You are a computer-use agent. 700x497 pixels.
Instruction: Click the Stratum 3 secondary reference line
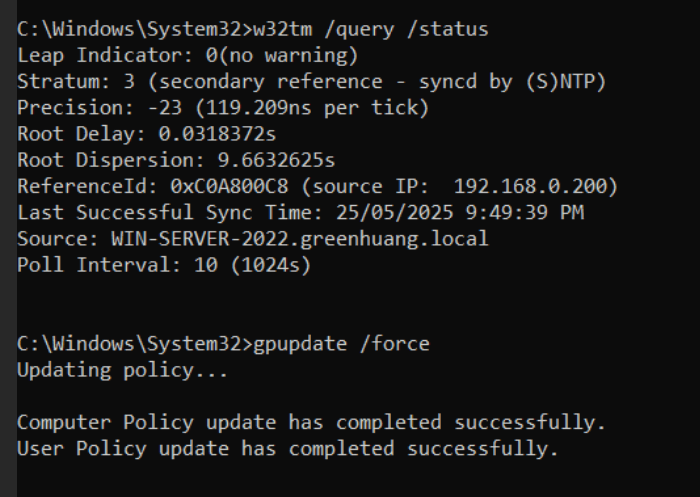tap(312, 82)
